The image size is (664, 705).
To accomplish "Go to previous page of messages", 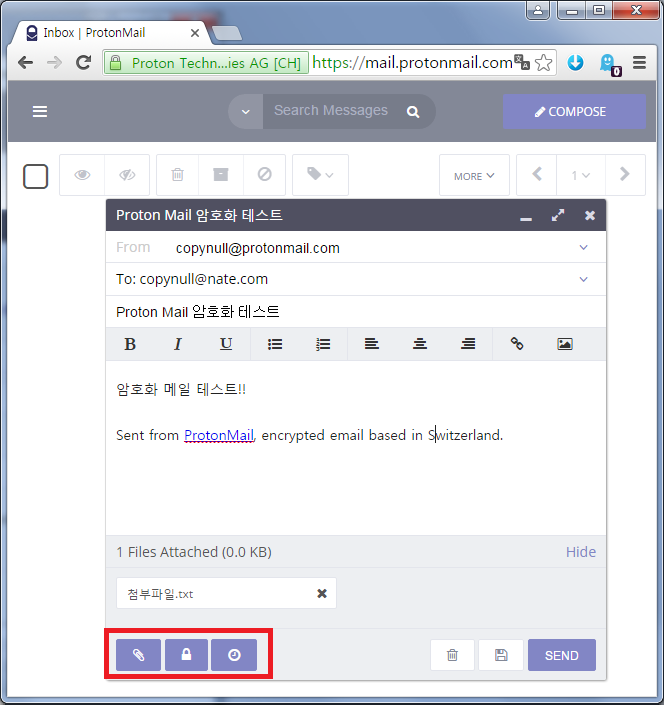I will [x=537, y=174].
